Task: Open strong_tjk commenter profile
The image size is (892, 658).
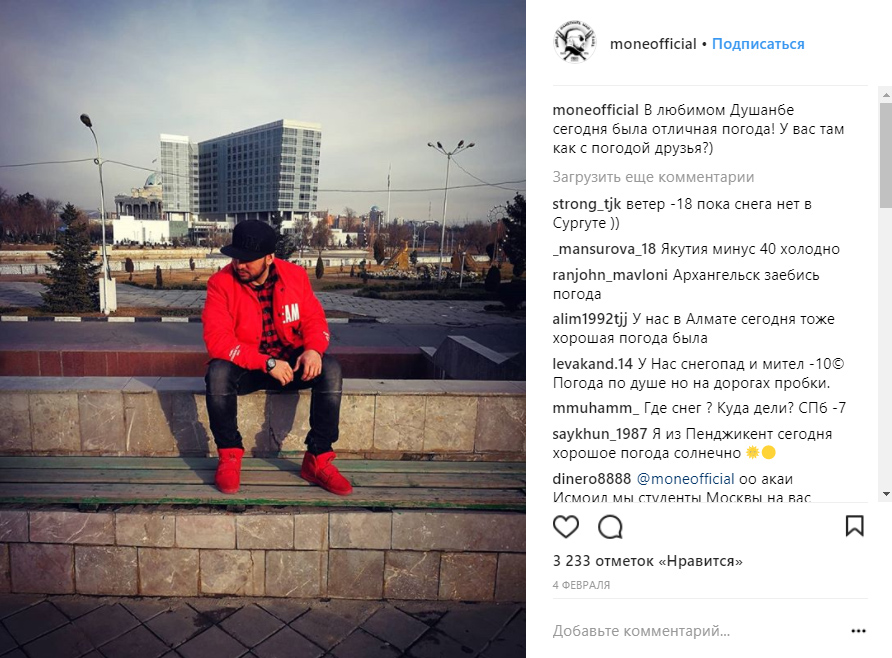Action: [x=586, y=204]
